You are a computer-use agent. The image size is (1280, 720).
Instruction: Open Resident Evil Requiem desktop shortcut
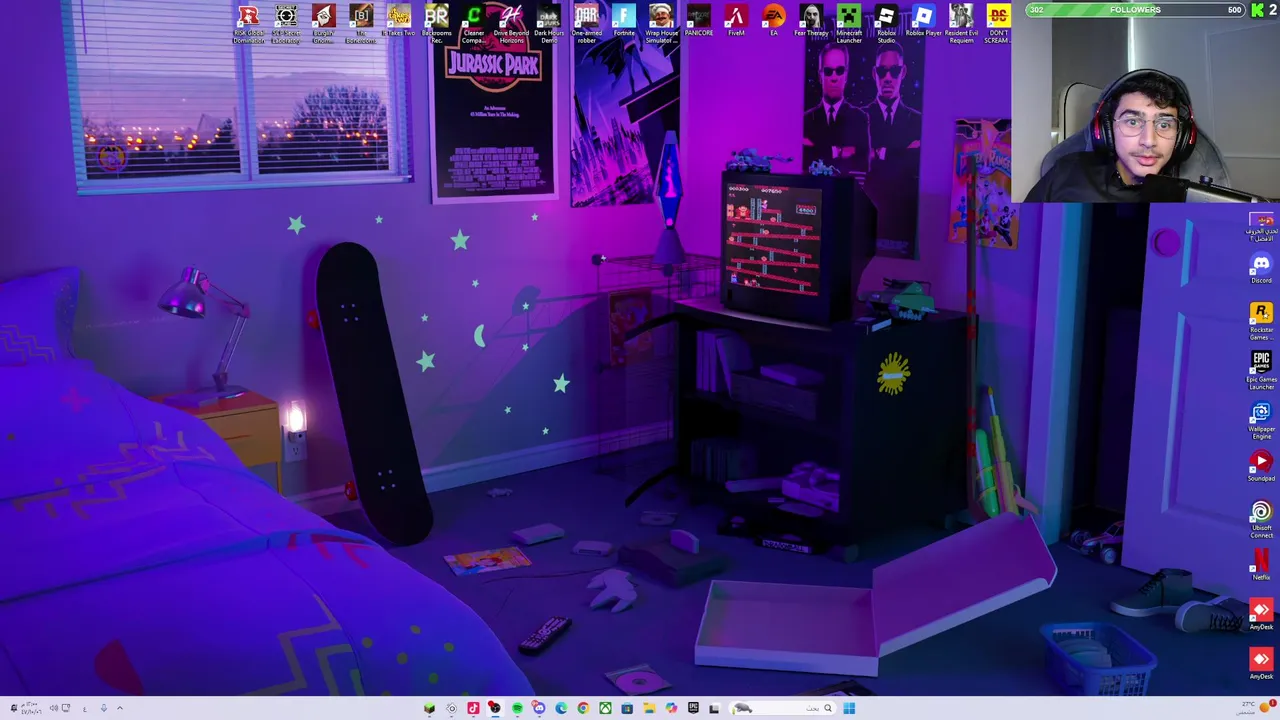pos(961,24)
